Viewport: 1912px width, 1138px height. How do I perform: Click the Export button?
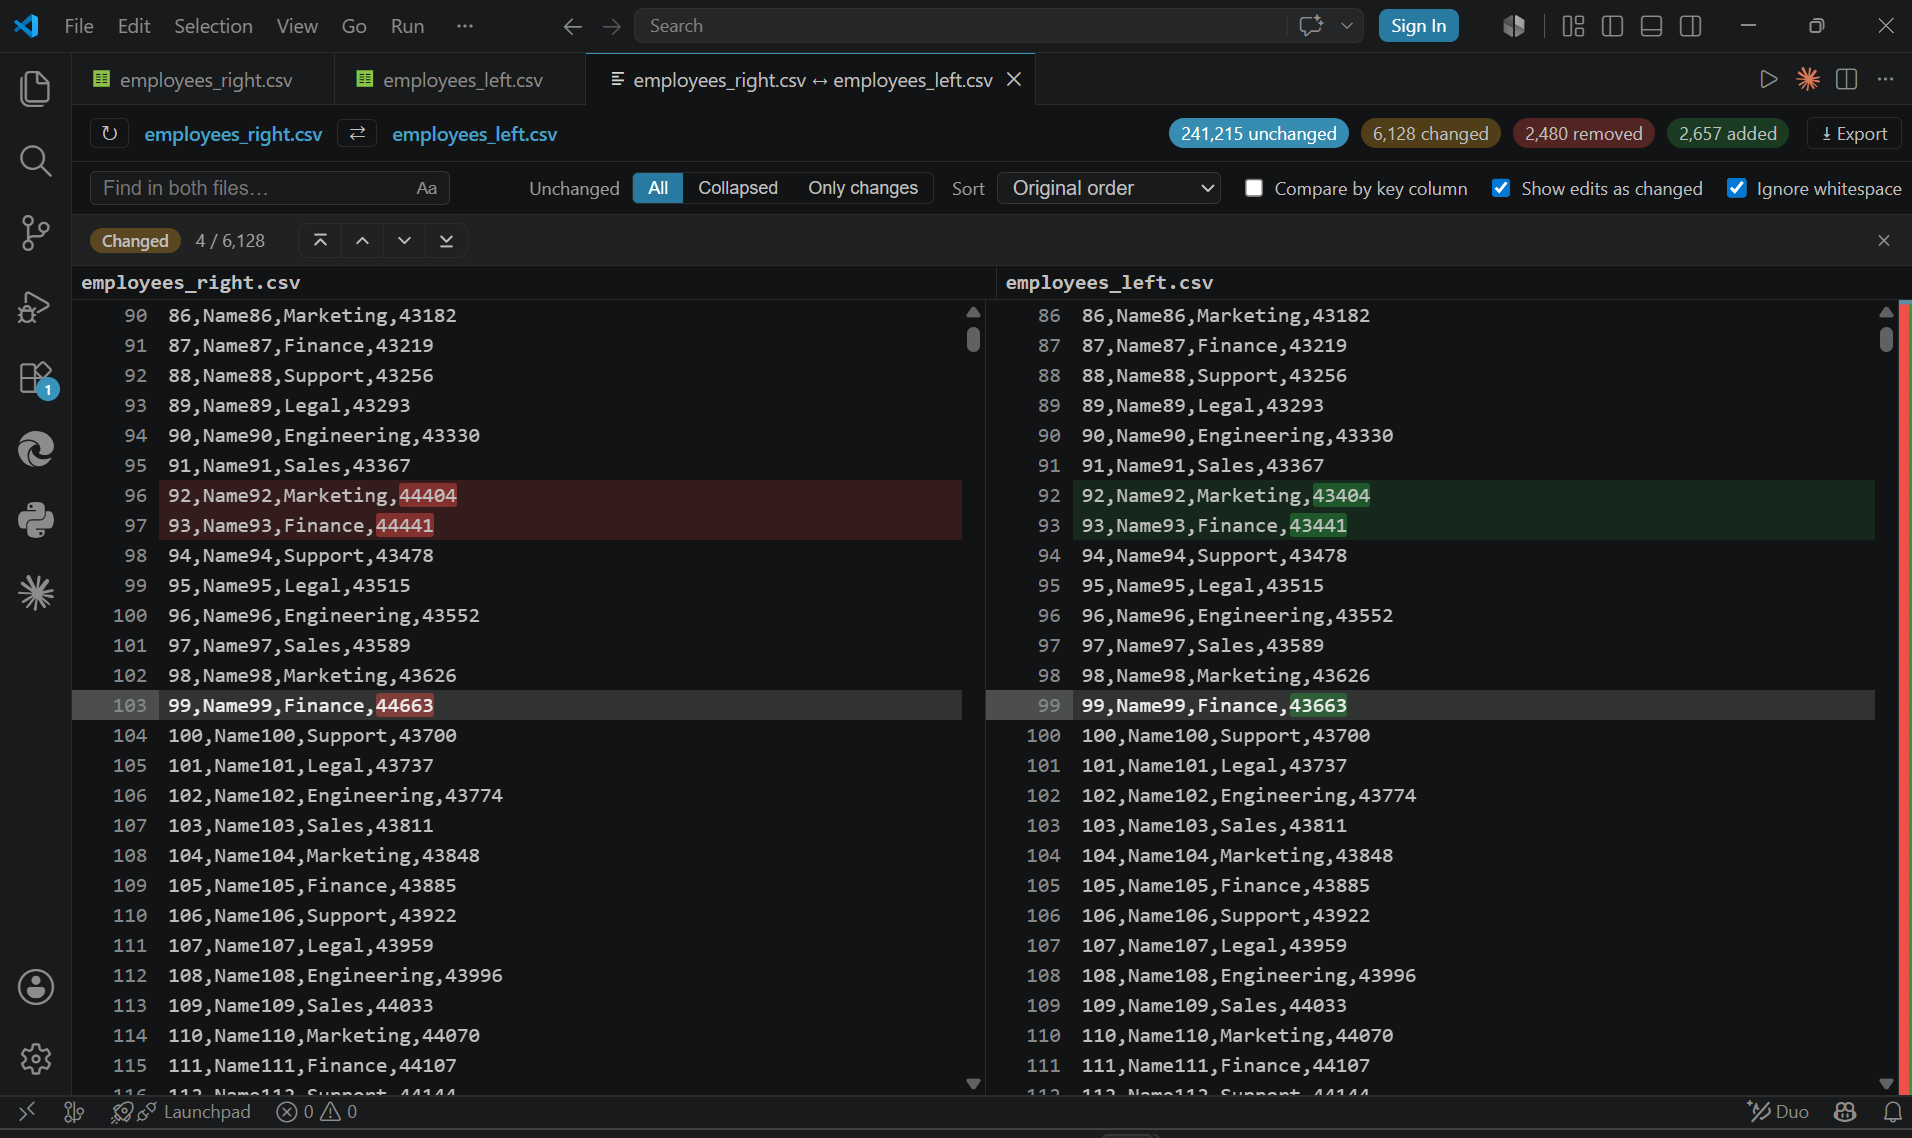click(x=1854, y=133)
